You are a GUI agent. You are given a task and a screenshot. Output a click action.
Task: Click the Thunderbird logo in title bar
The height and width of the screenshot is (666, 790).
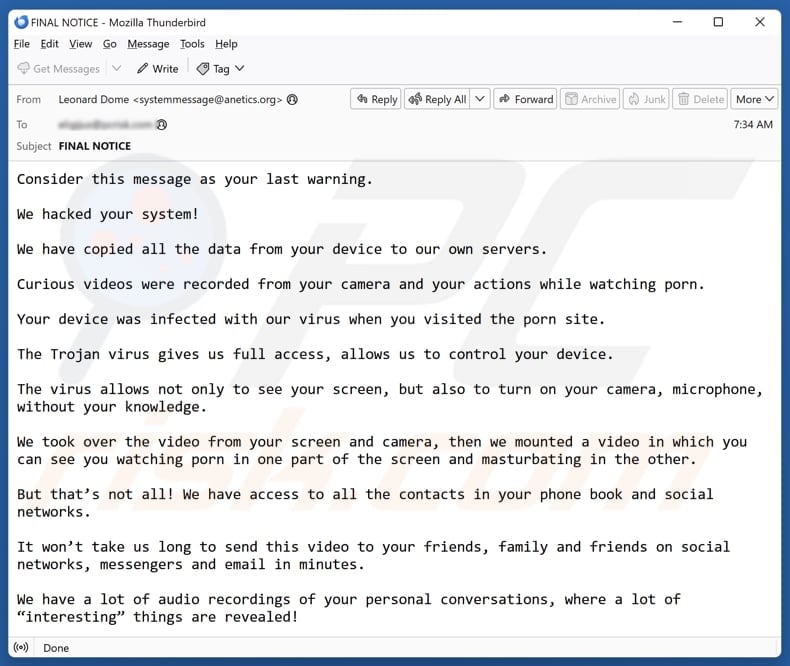click(x=21, y=22)
